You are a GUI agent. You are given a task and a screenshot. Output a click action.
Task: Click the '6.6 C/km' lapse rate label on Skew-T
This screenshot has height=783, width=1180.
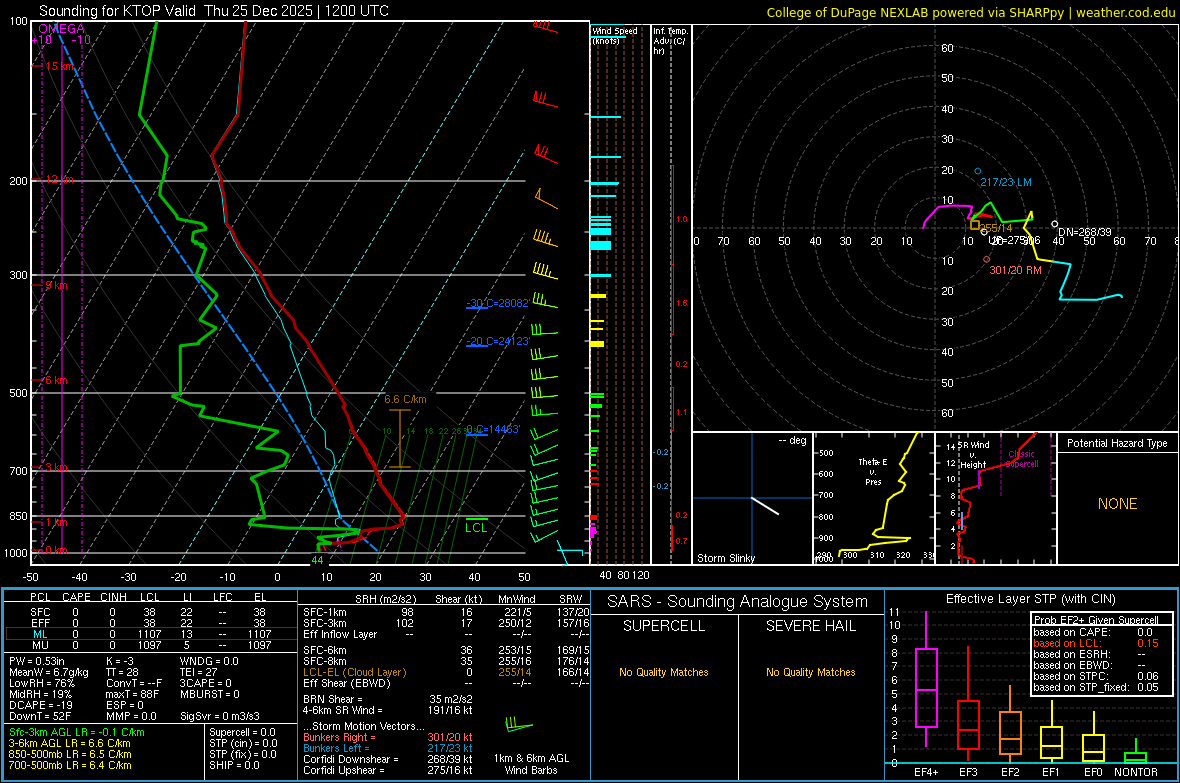[x=405, y=399]
